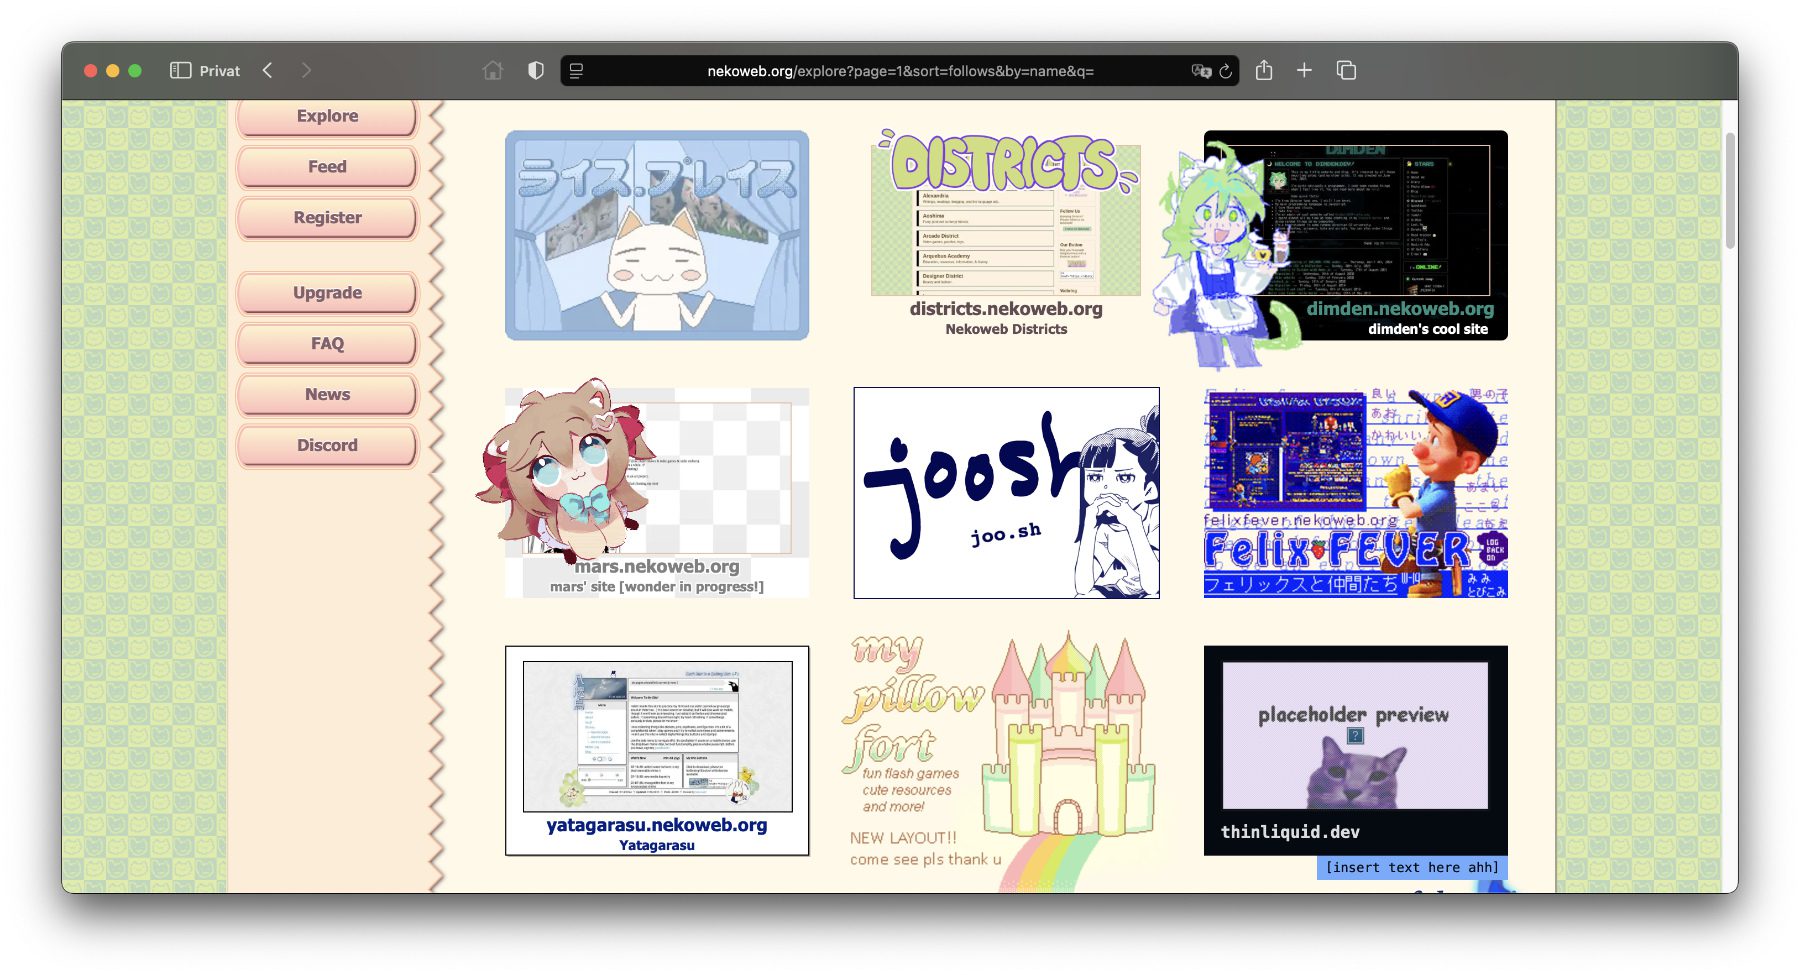
Task: Show tab overview icon
Action: 1346,71
